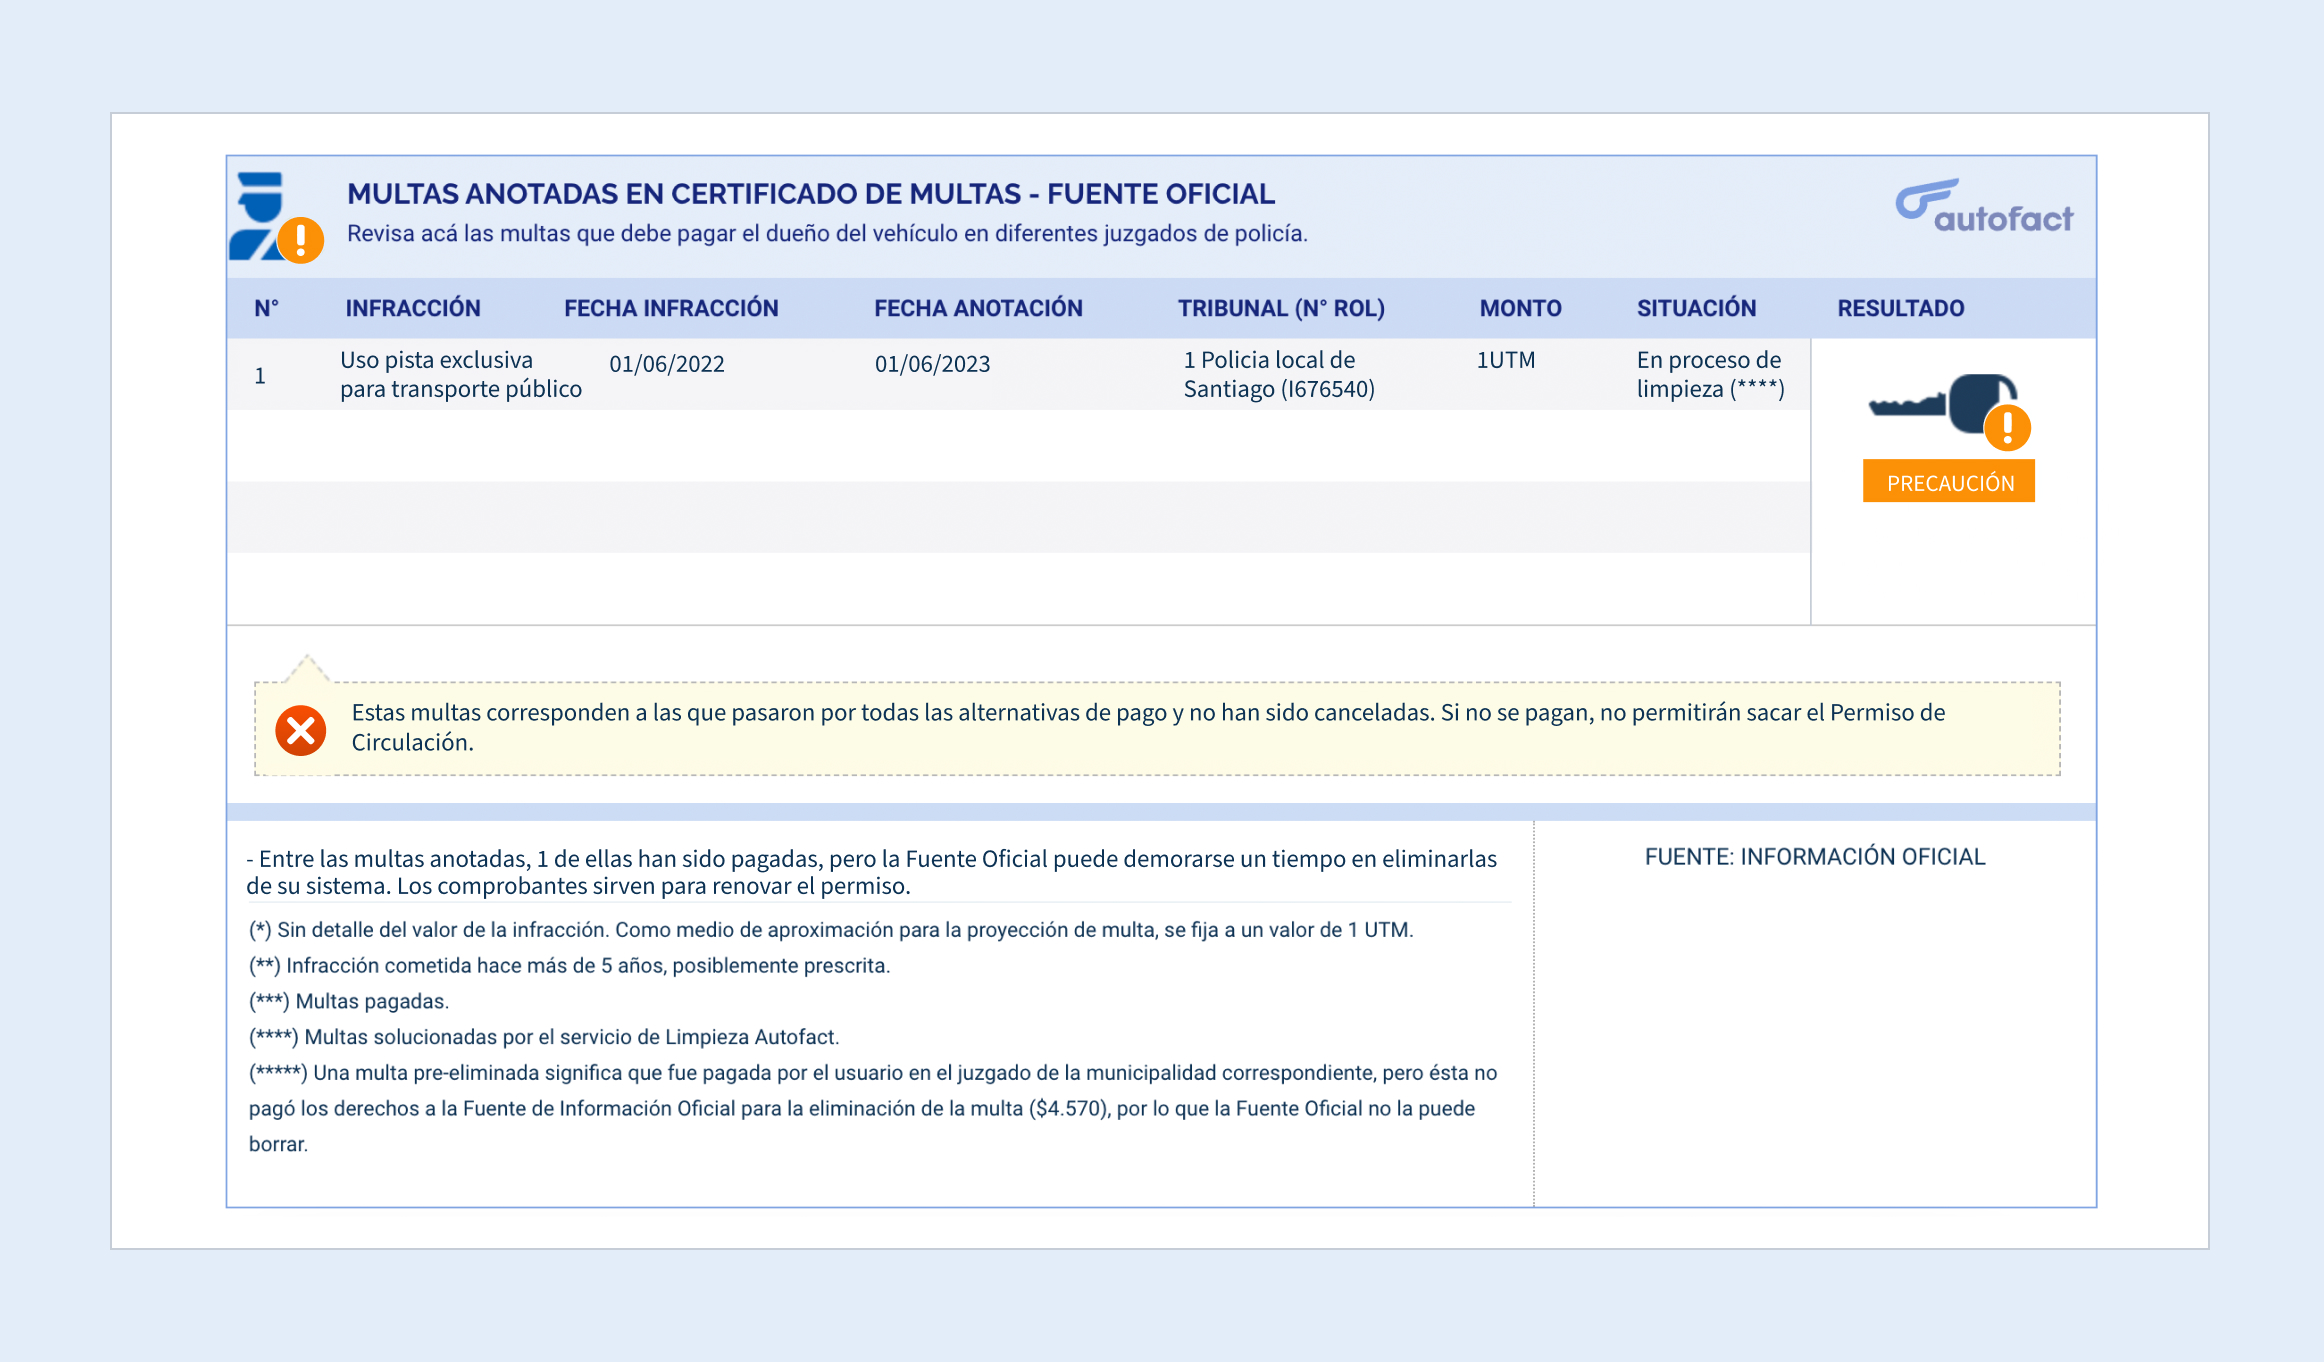
Task: Select the Uso pista exclusiva infraction cell
Action: pos(460,374)
